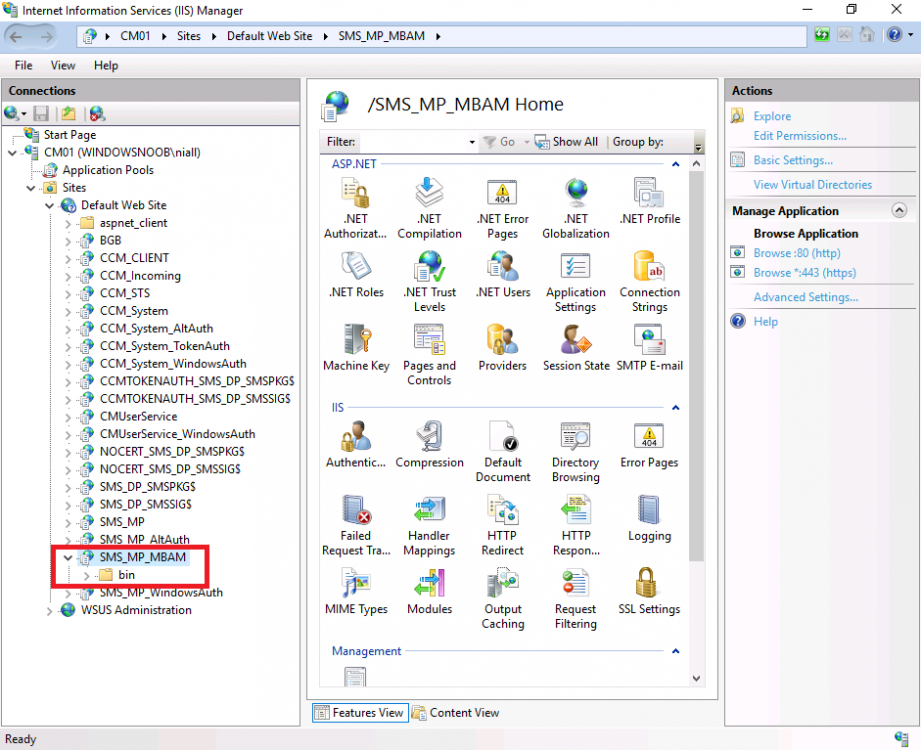921x750 pixels.
Task: Browse the application on *:443 https
Action: tap(805, 273)
